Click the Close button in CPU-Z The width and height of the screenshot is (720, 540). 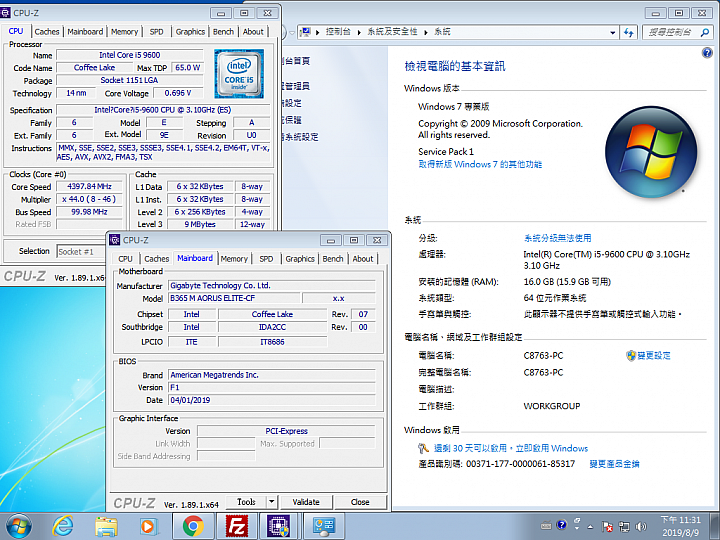(360, 502)
